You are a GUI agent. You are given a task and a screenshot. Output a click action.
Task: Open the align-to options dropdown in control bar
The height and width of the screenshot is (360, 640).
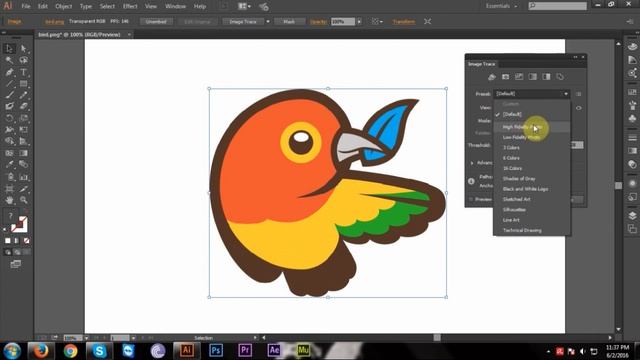click(x=377, y=21)
